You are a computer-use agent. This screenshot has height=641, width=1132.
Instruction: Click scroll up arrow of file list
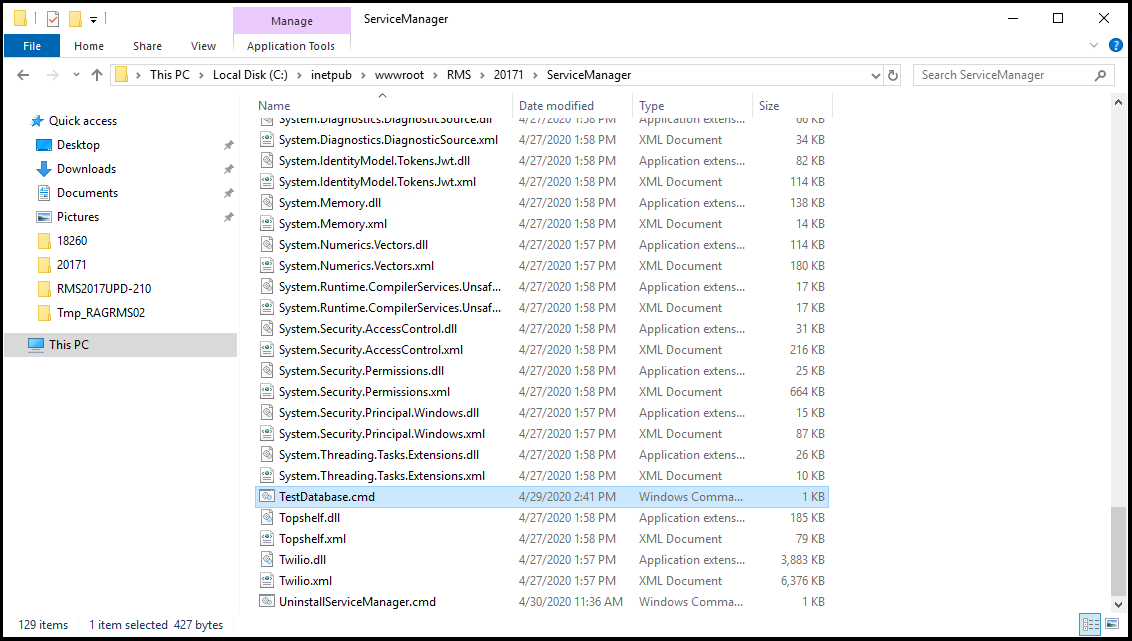pyautogui.click(x=1118, y=103)
